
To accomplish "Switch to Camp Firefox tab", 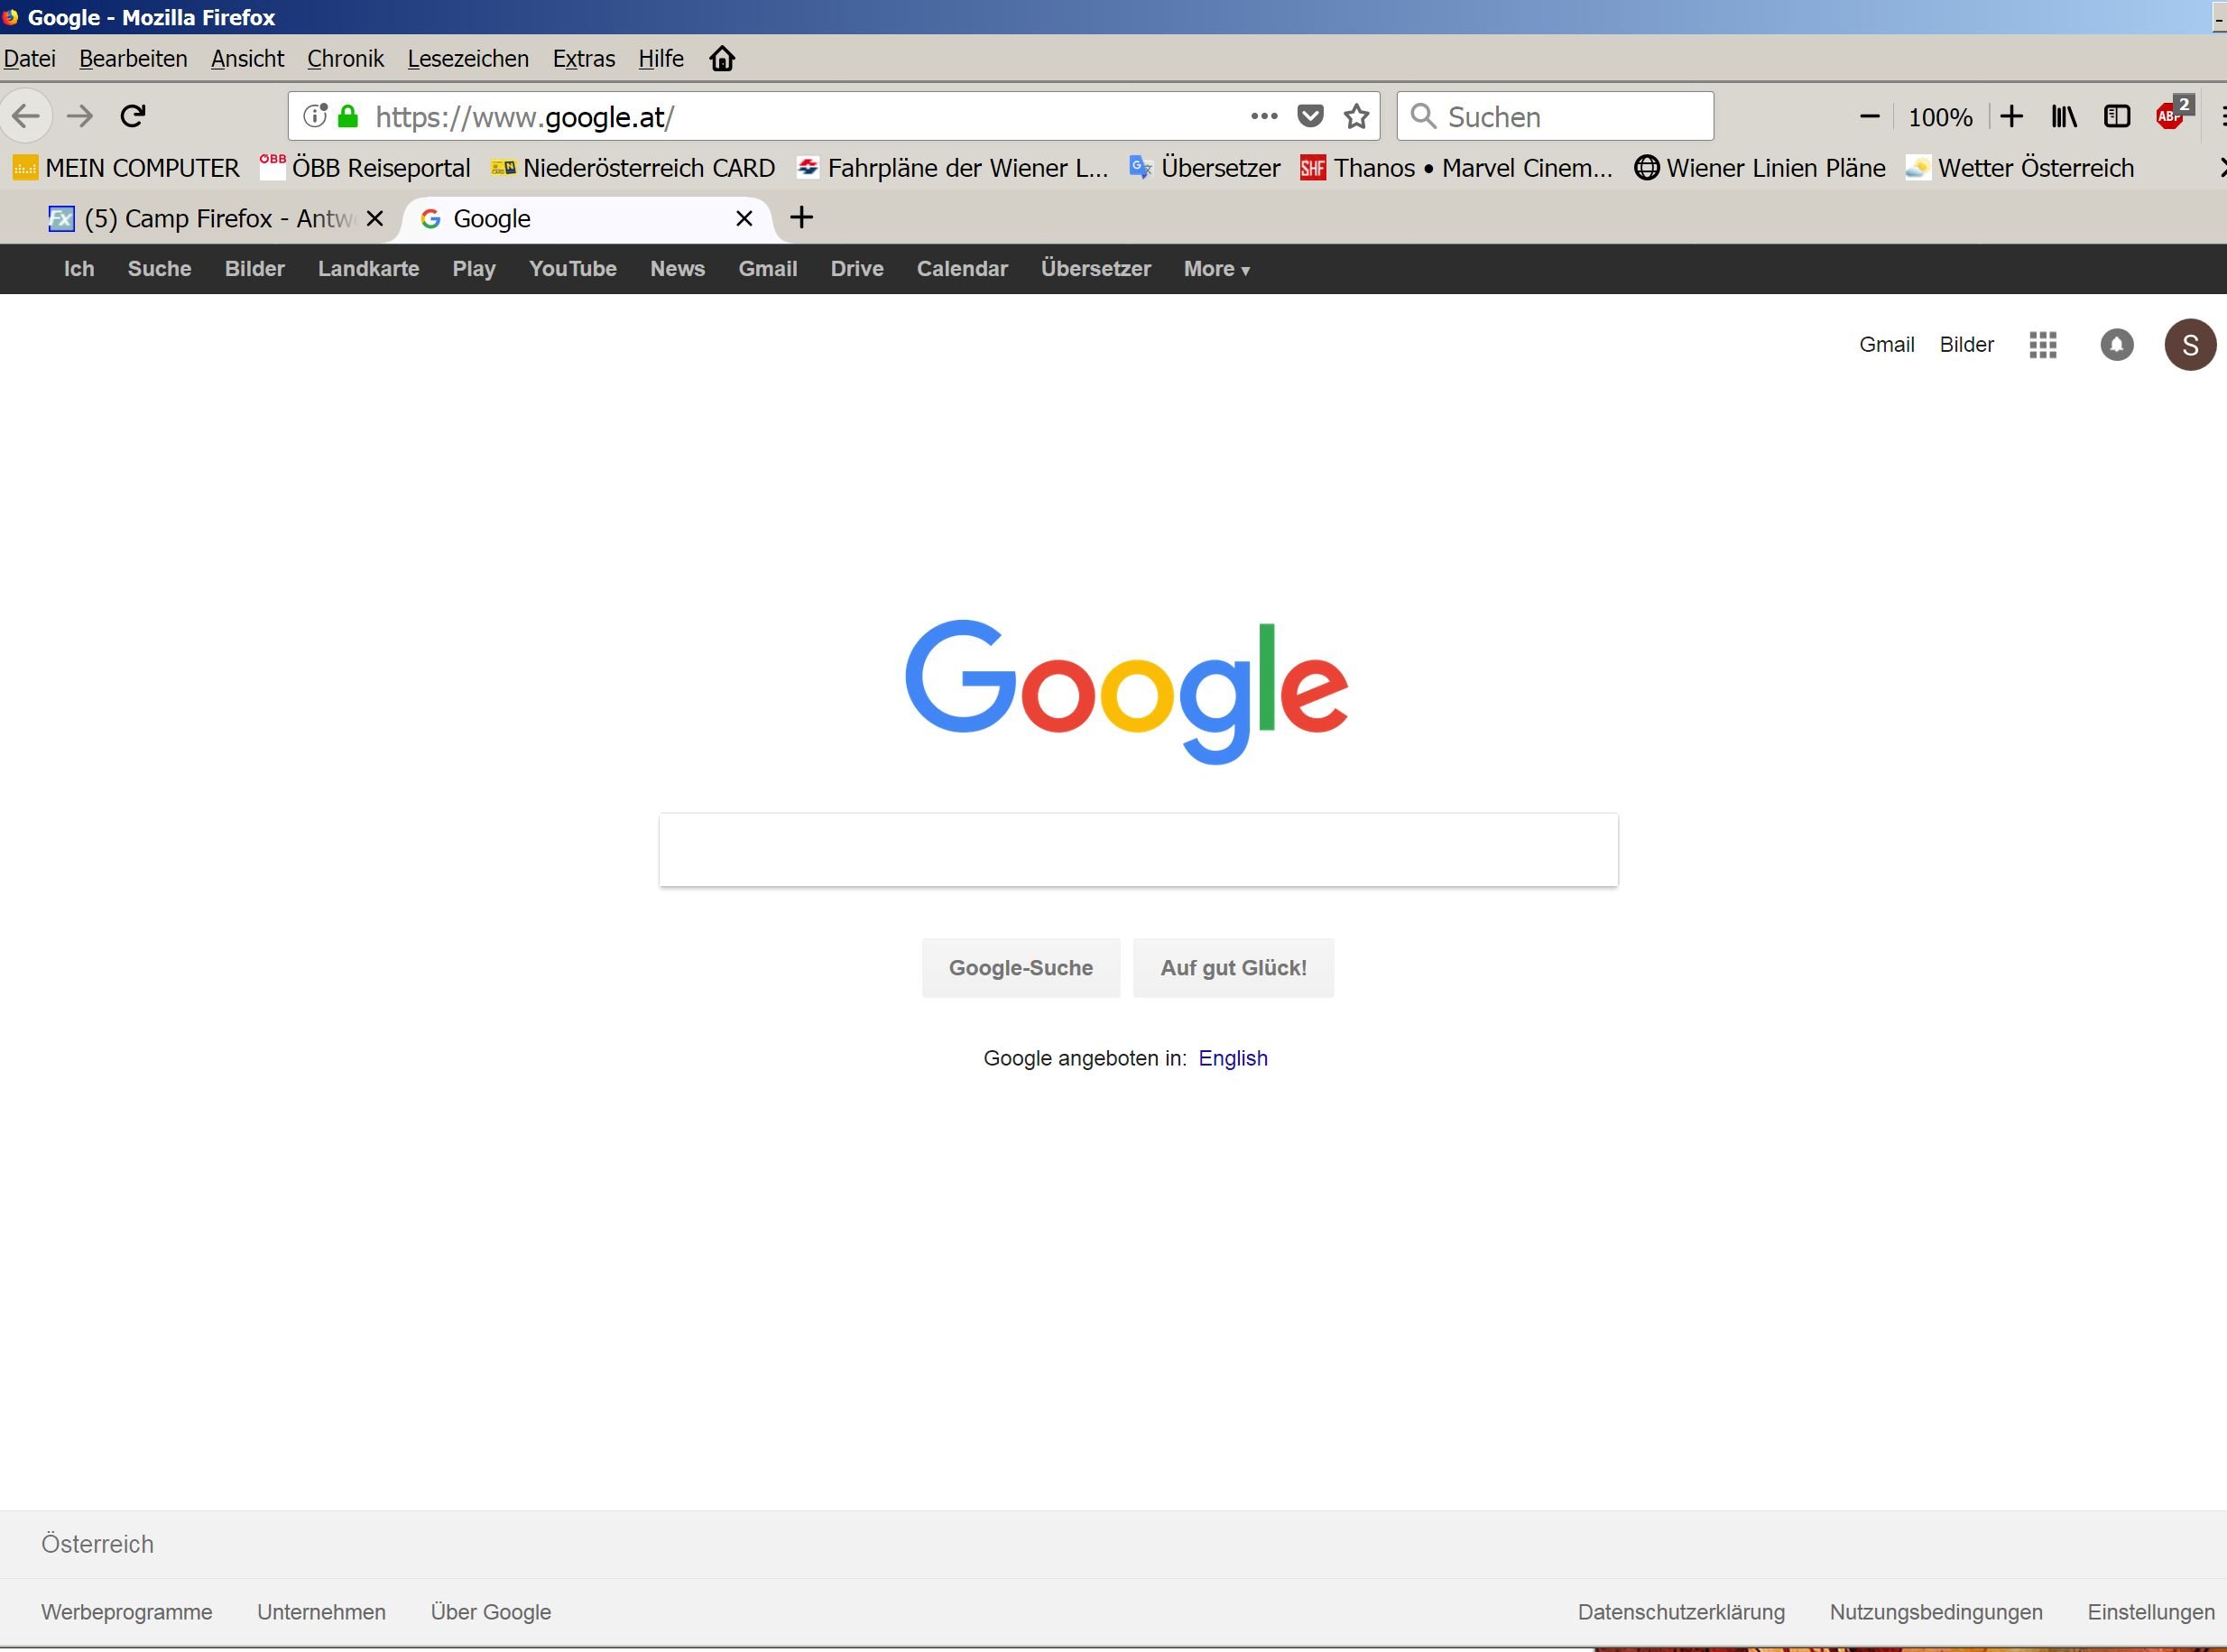I will [205, 219].
